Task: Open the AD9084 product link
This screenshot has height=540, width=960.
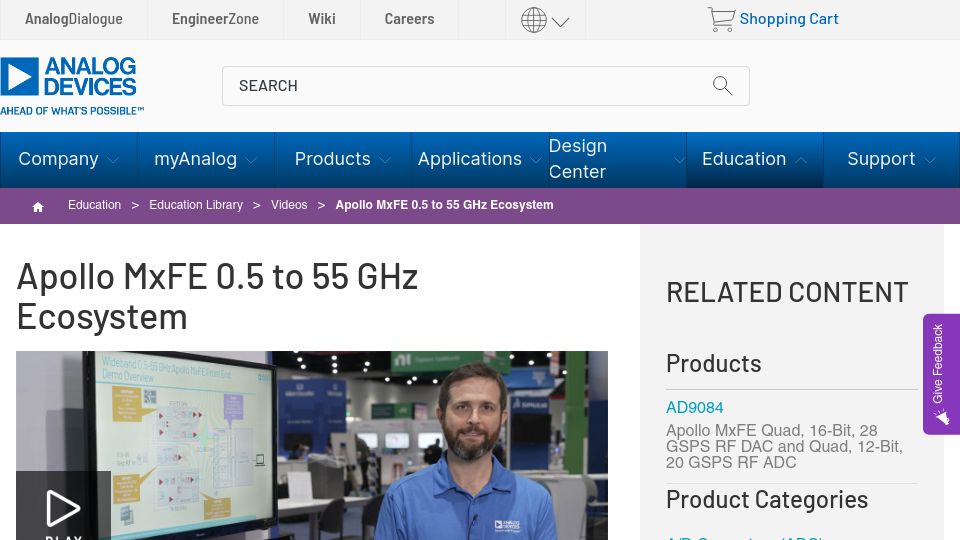Action: pyautogui.click(x=694, y=408)
